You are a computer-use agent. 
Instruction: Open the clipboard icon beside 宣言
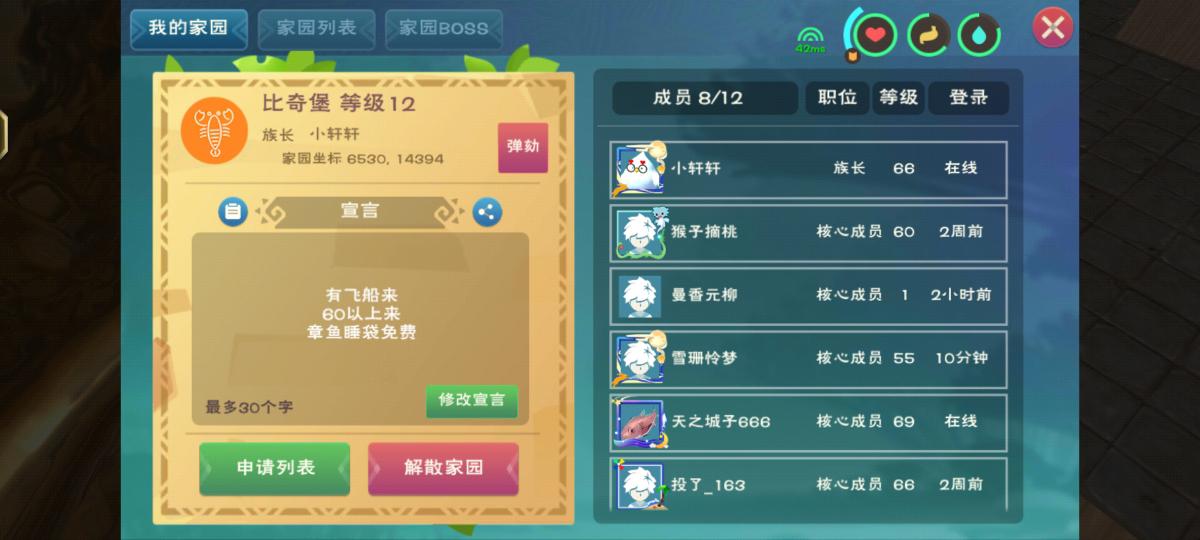233,212
